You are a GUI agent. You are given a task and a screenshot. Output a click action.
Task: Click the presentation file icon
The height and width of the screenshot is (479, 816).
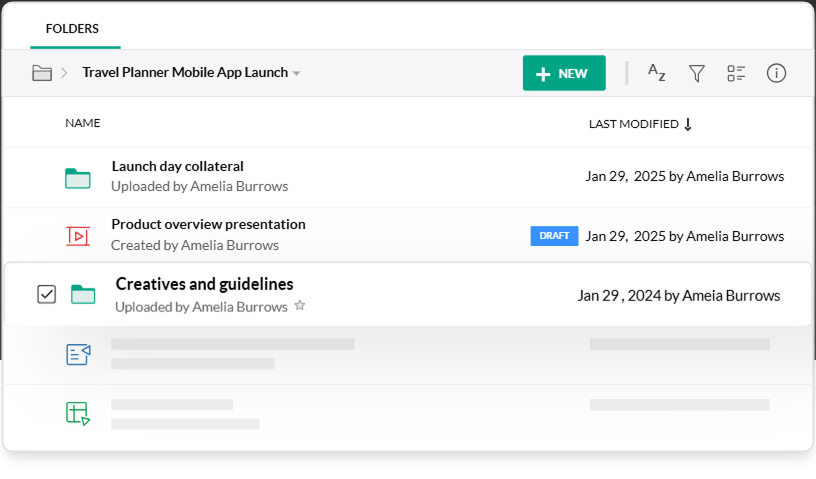(x=78, y=236)
